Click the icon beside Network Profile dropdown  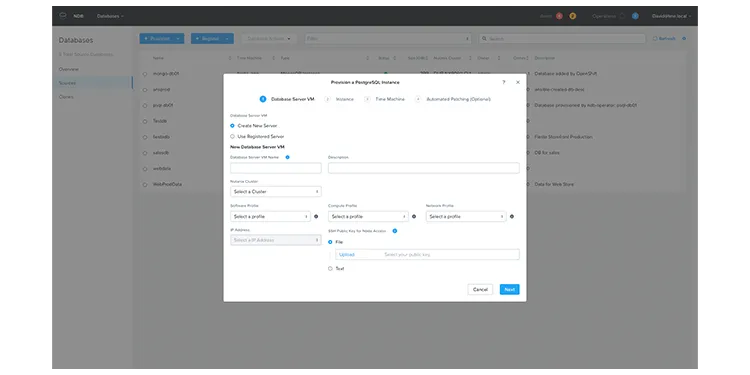click(512, 217)
